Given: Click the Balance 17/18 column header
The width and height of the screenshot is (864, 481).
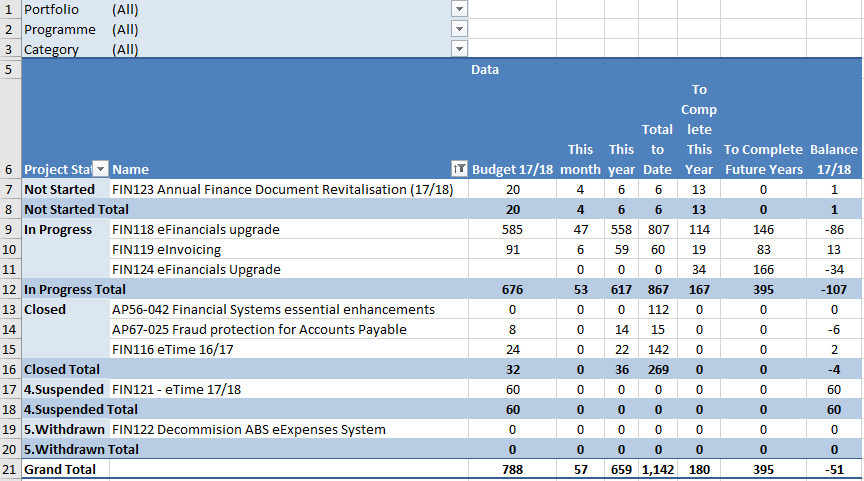Looking at the screenshot, I should click(x=834, y=159).
